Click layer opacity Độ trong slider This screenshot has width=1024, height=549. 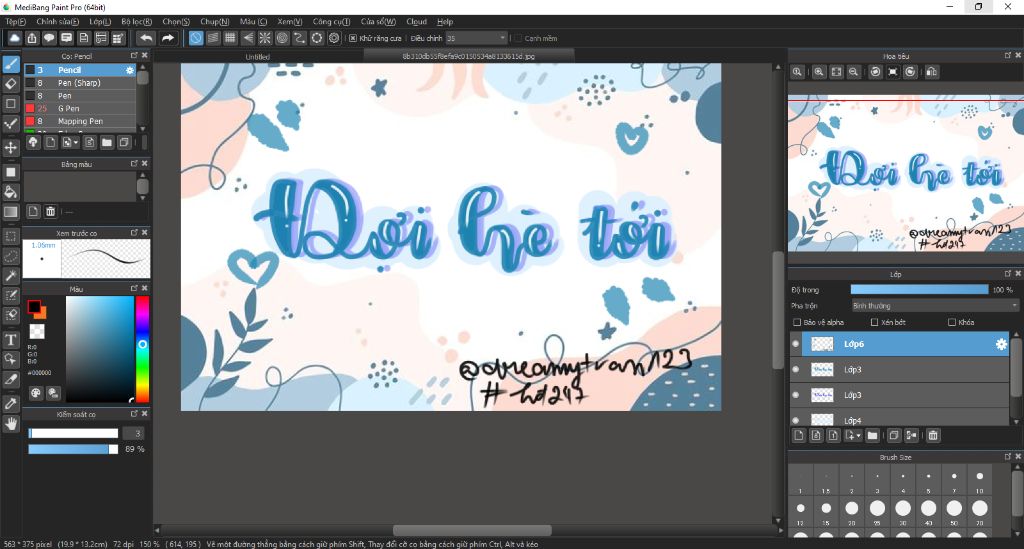point(920,289)
